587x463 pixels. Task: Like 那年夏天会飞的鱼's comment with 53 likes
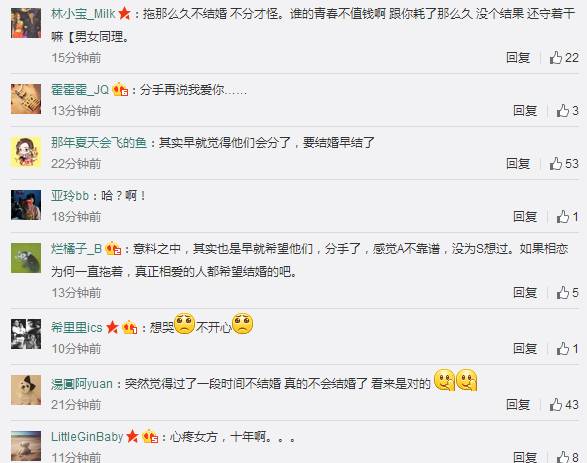click(564, 164)
